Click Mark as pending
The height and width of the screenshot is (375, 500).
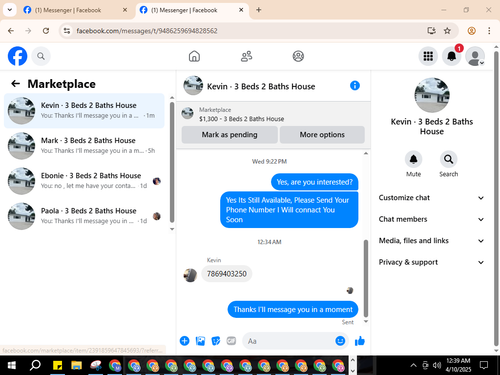(x=229, y=135)
